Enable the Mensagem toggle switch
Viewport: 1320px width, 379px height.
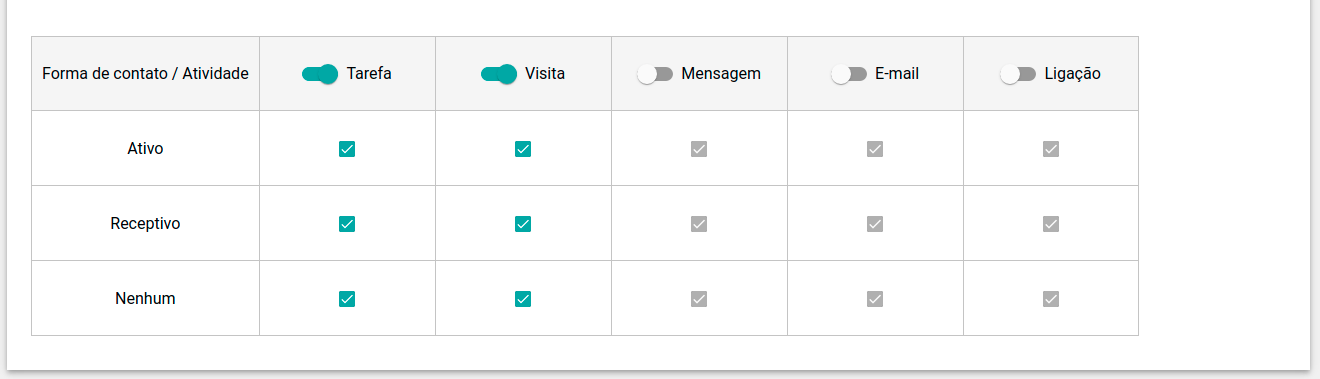point(655,74)
